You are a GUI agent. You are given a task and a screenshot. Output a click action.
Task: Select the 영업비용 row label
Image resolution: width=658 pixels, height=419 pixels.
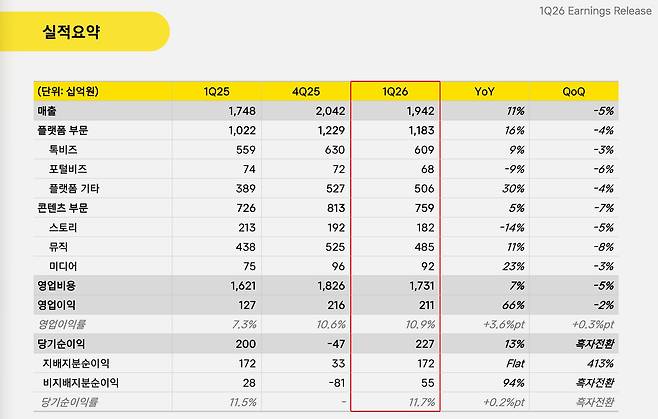coord(56,285)
